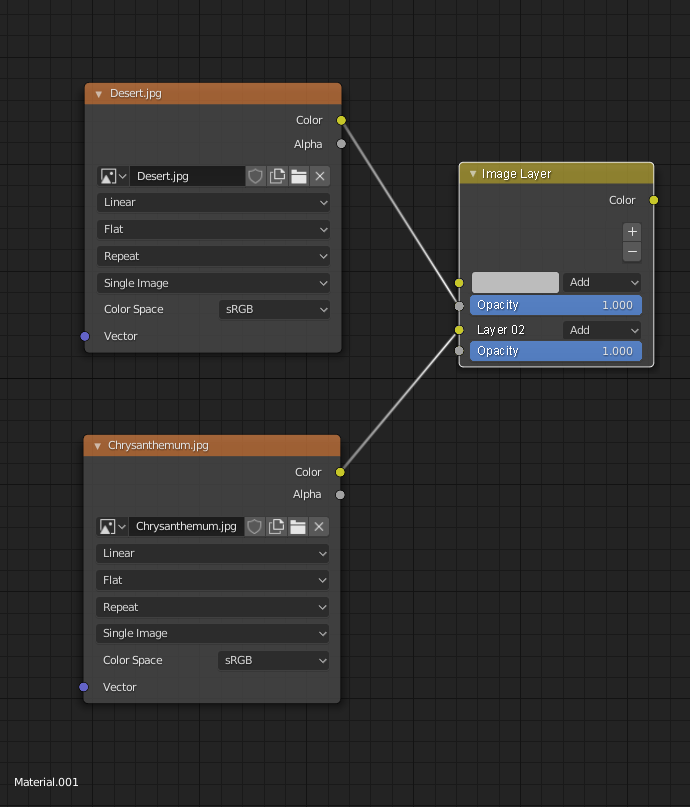Browse images icon in Chrysanthemum.jpg node
This screenshot has width=690, height=807.
pyautogui.click(x=112, y=527)
